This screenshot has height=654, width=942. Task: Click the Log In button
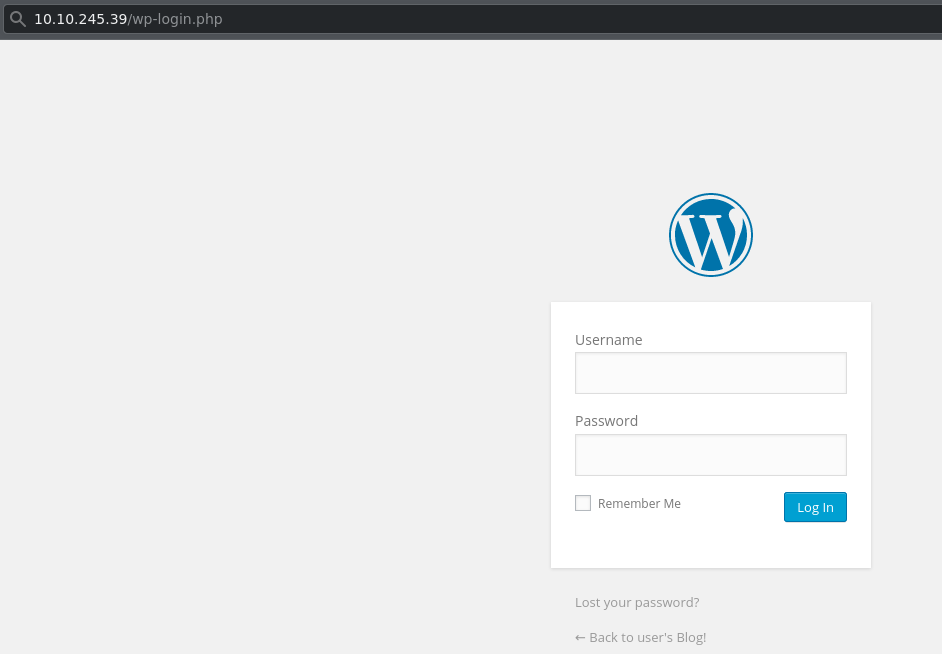tap(815, 507)
